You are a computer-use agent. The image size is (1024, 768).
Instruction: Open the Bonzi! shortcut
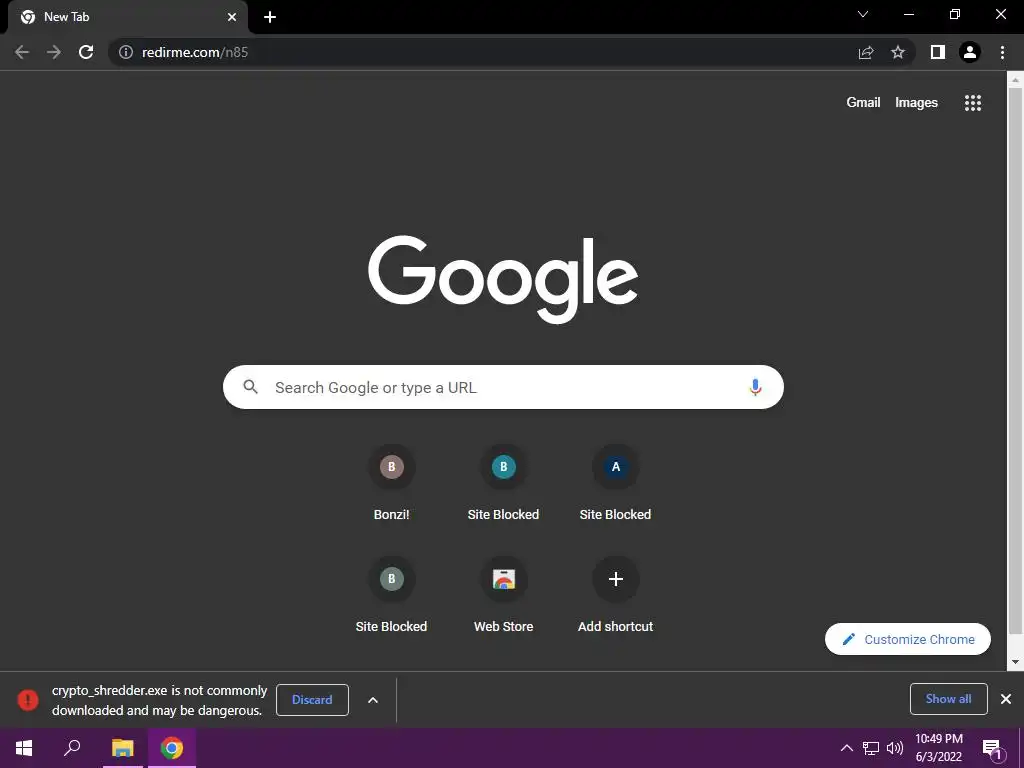(391, 483)
